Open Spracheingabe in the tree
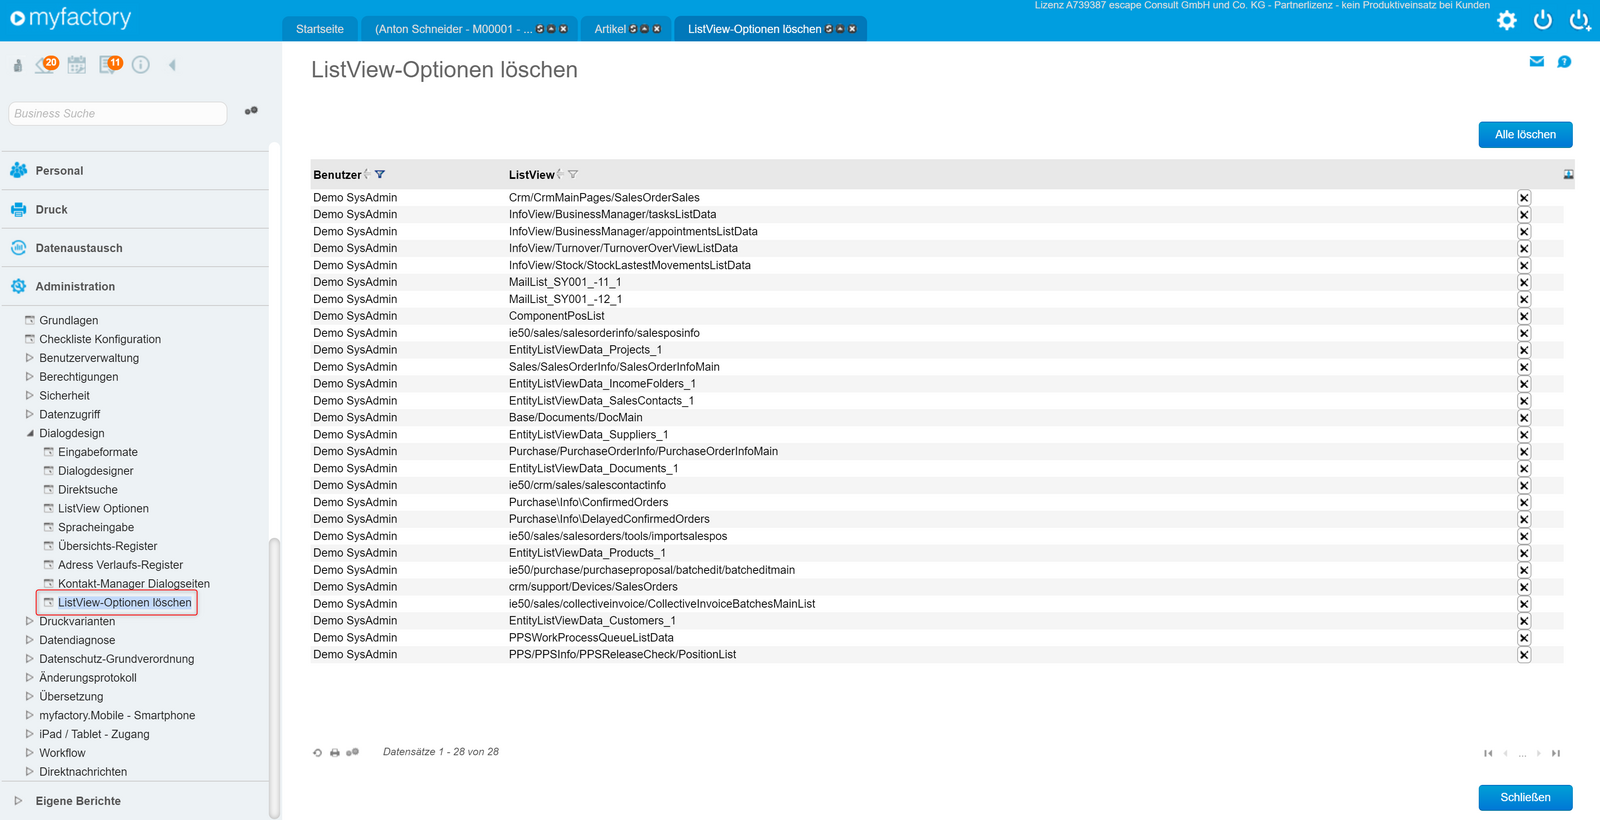 96,528
